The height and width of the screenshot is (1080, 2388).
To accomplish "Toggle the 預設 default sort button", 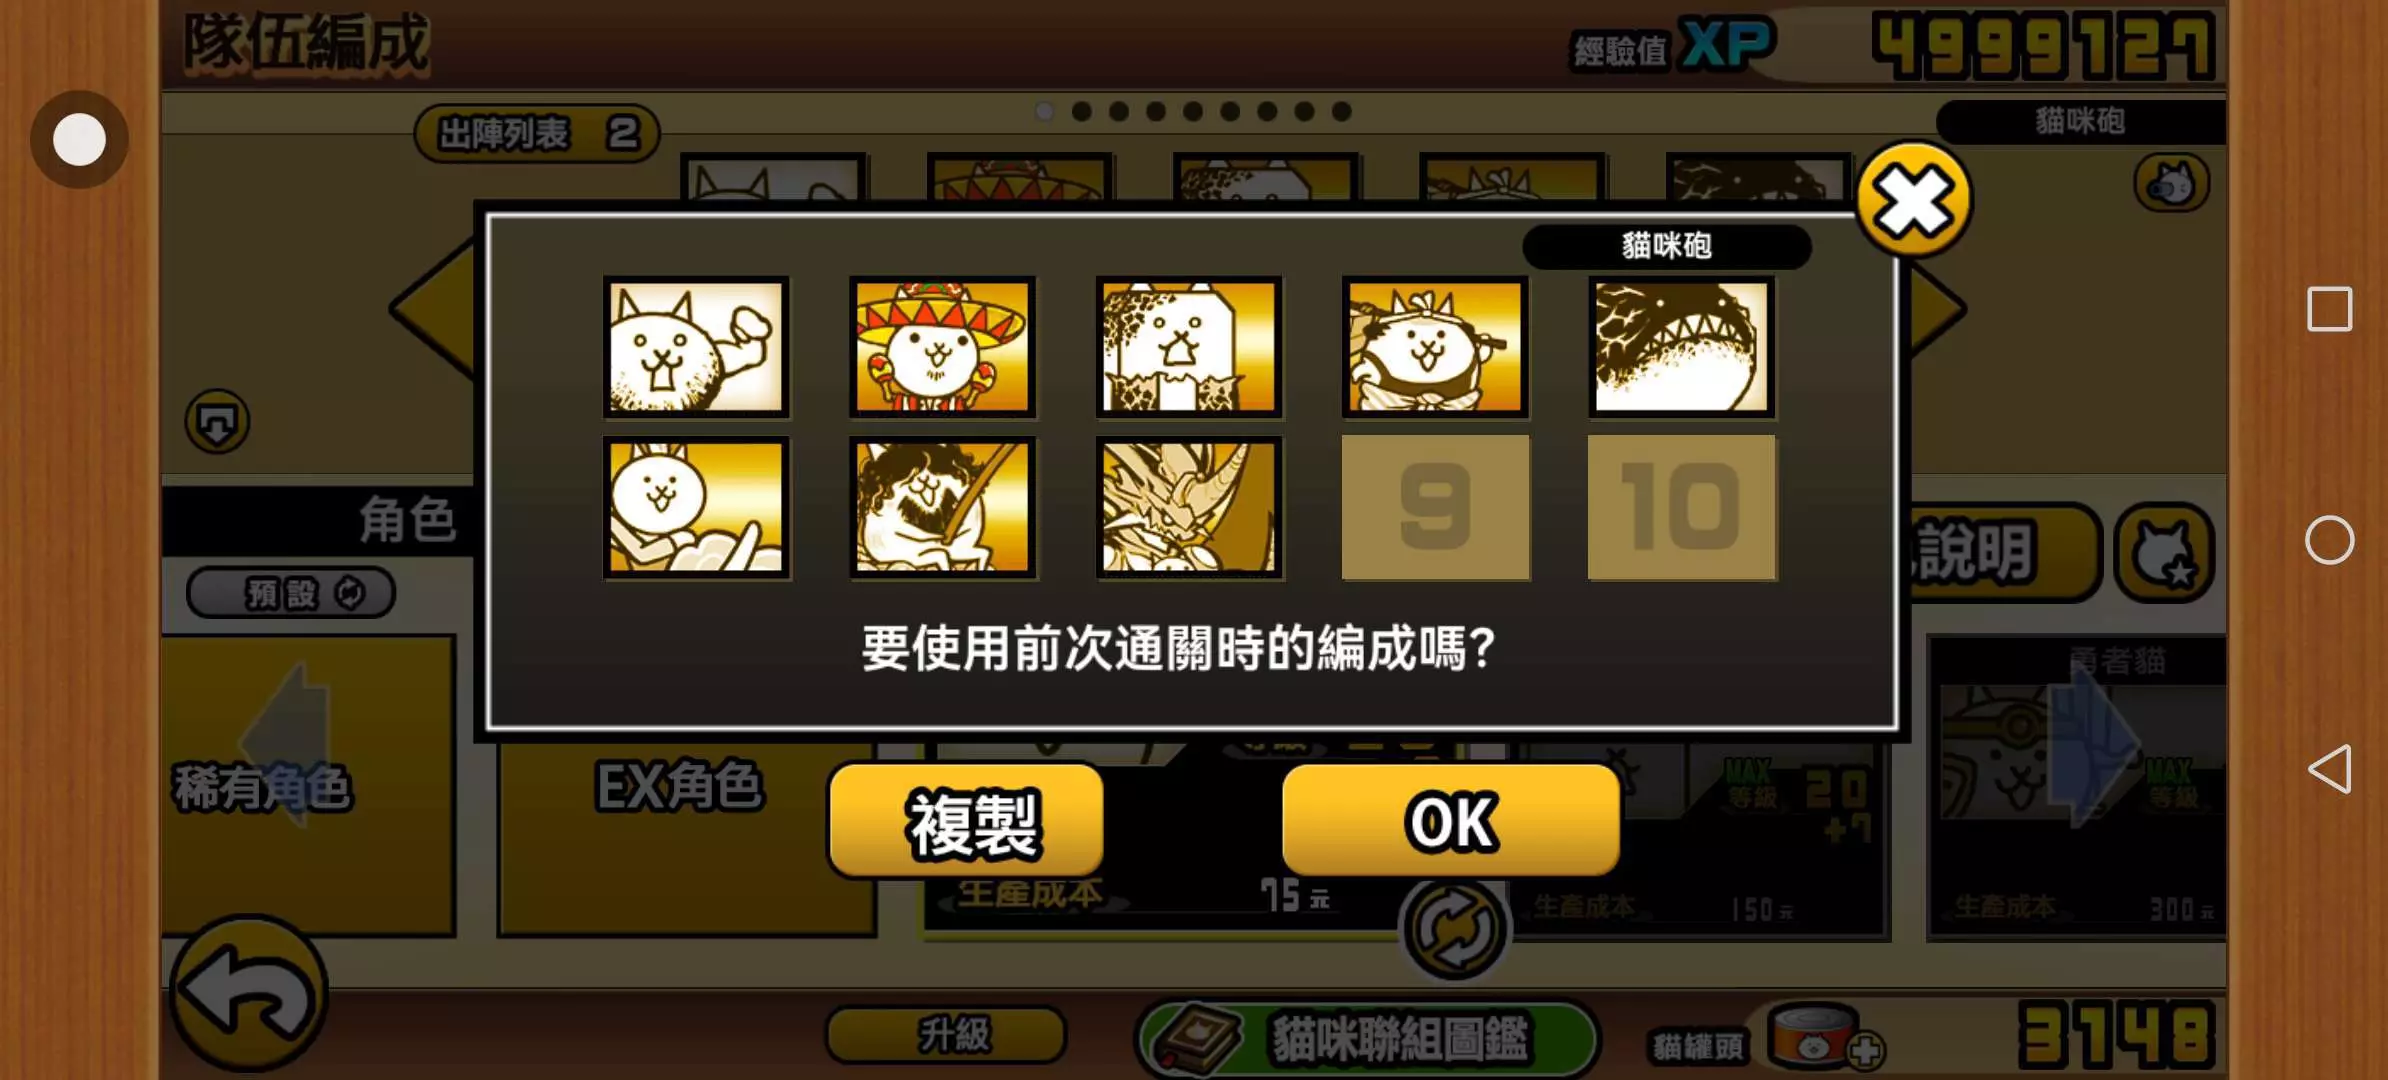I will (291, 593).
